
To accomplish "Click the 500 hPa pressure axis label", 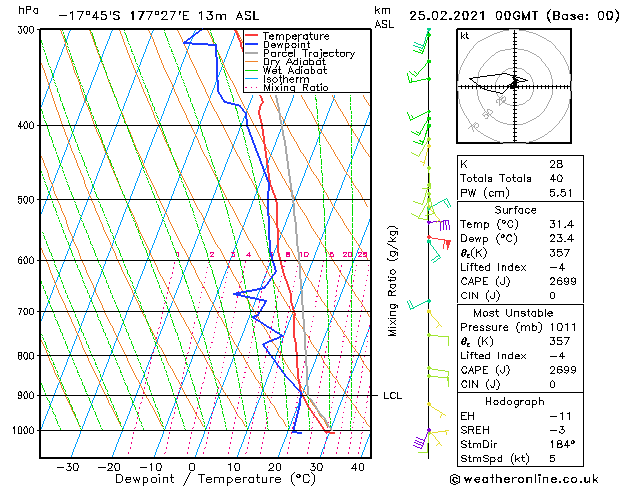I will tap(28, 200).
